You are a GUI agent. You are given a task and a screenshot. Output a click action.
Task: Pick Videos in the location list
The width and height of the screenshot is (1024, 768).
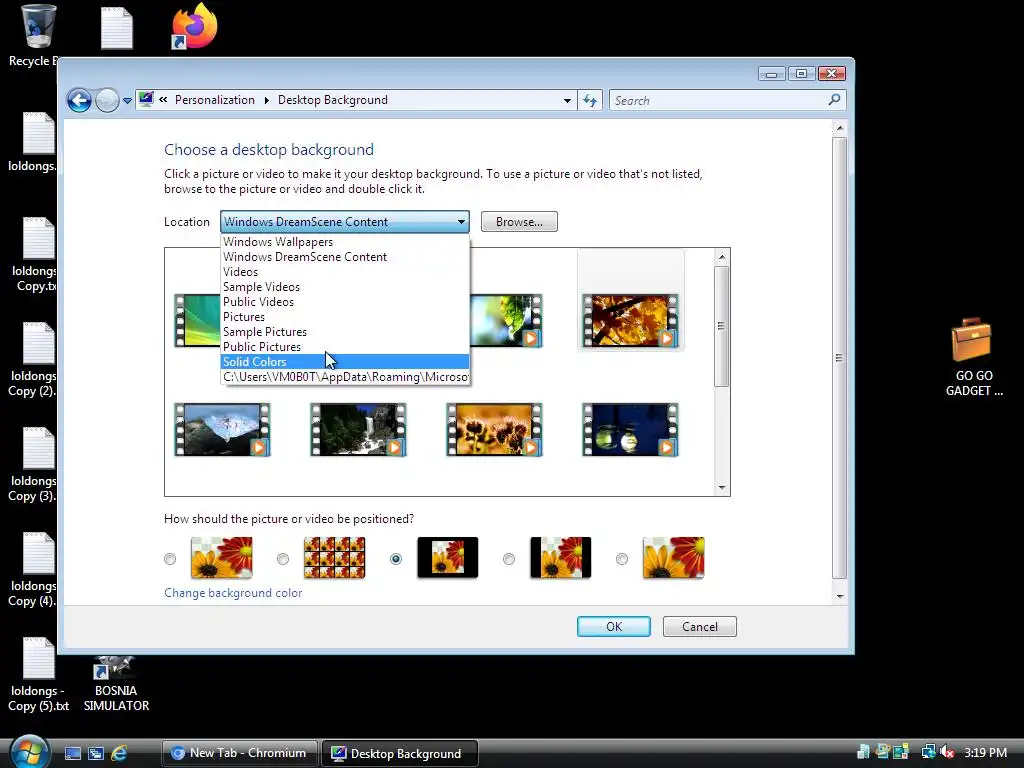point(345,272)
